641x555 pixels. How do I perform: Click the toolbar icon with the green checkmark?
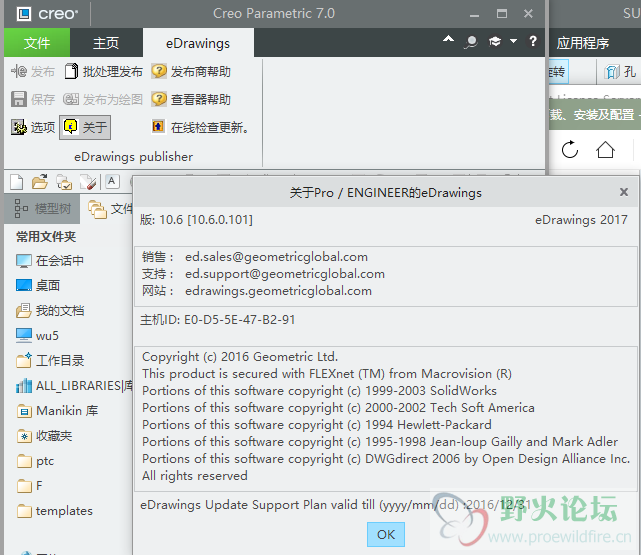point(64,182)
